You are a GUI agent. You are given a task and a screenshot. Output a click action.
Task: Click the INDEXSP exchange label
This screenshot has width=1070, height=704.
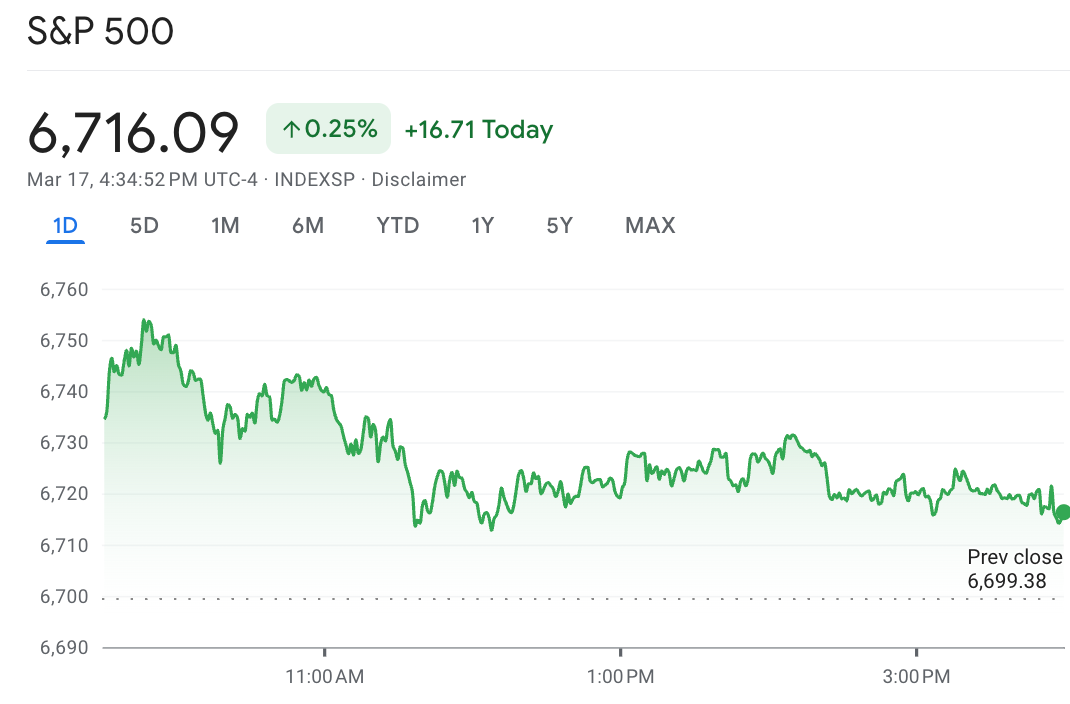point(313,179)
